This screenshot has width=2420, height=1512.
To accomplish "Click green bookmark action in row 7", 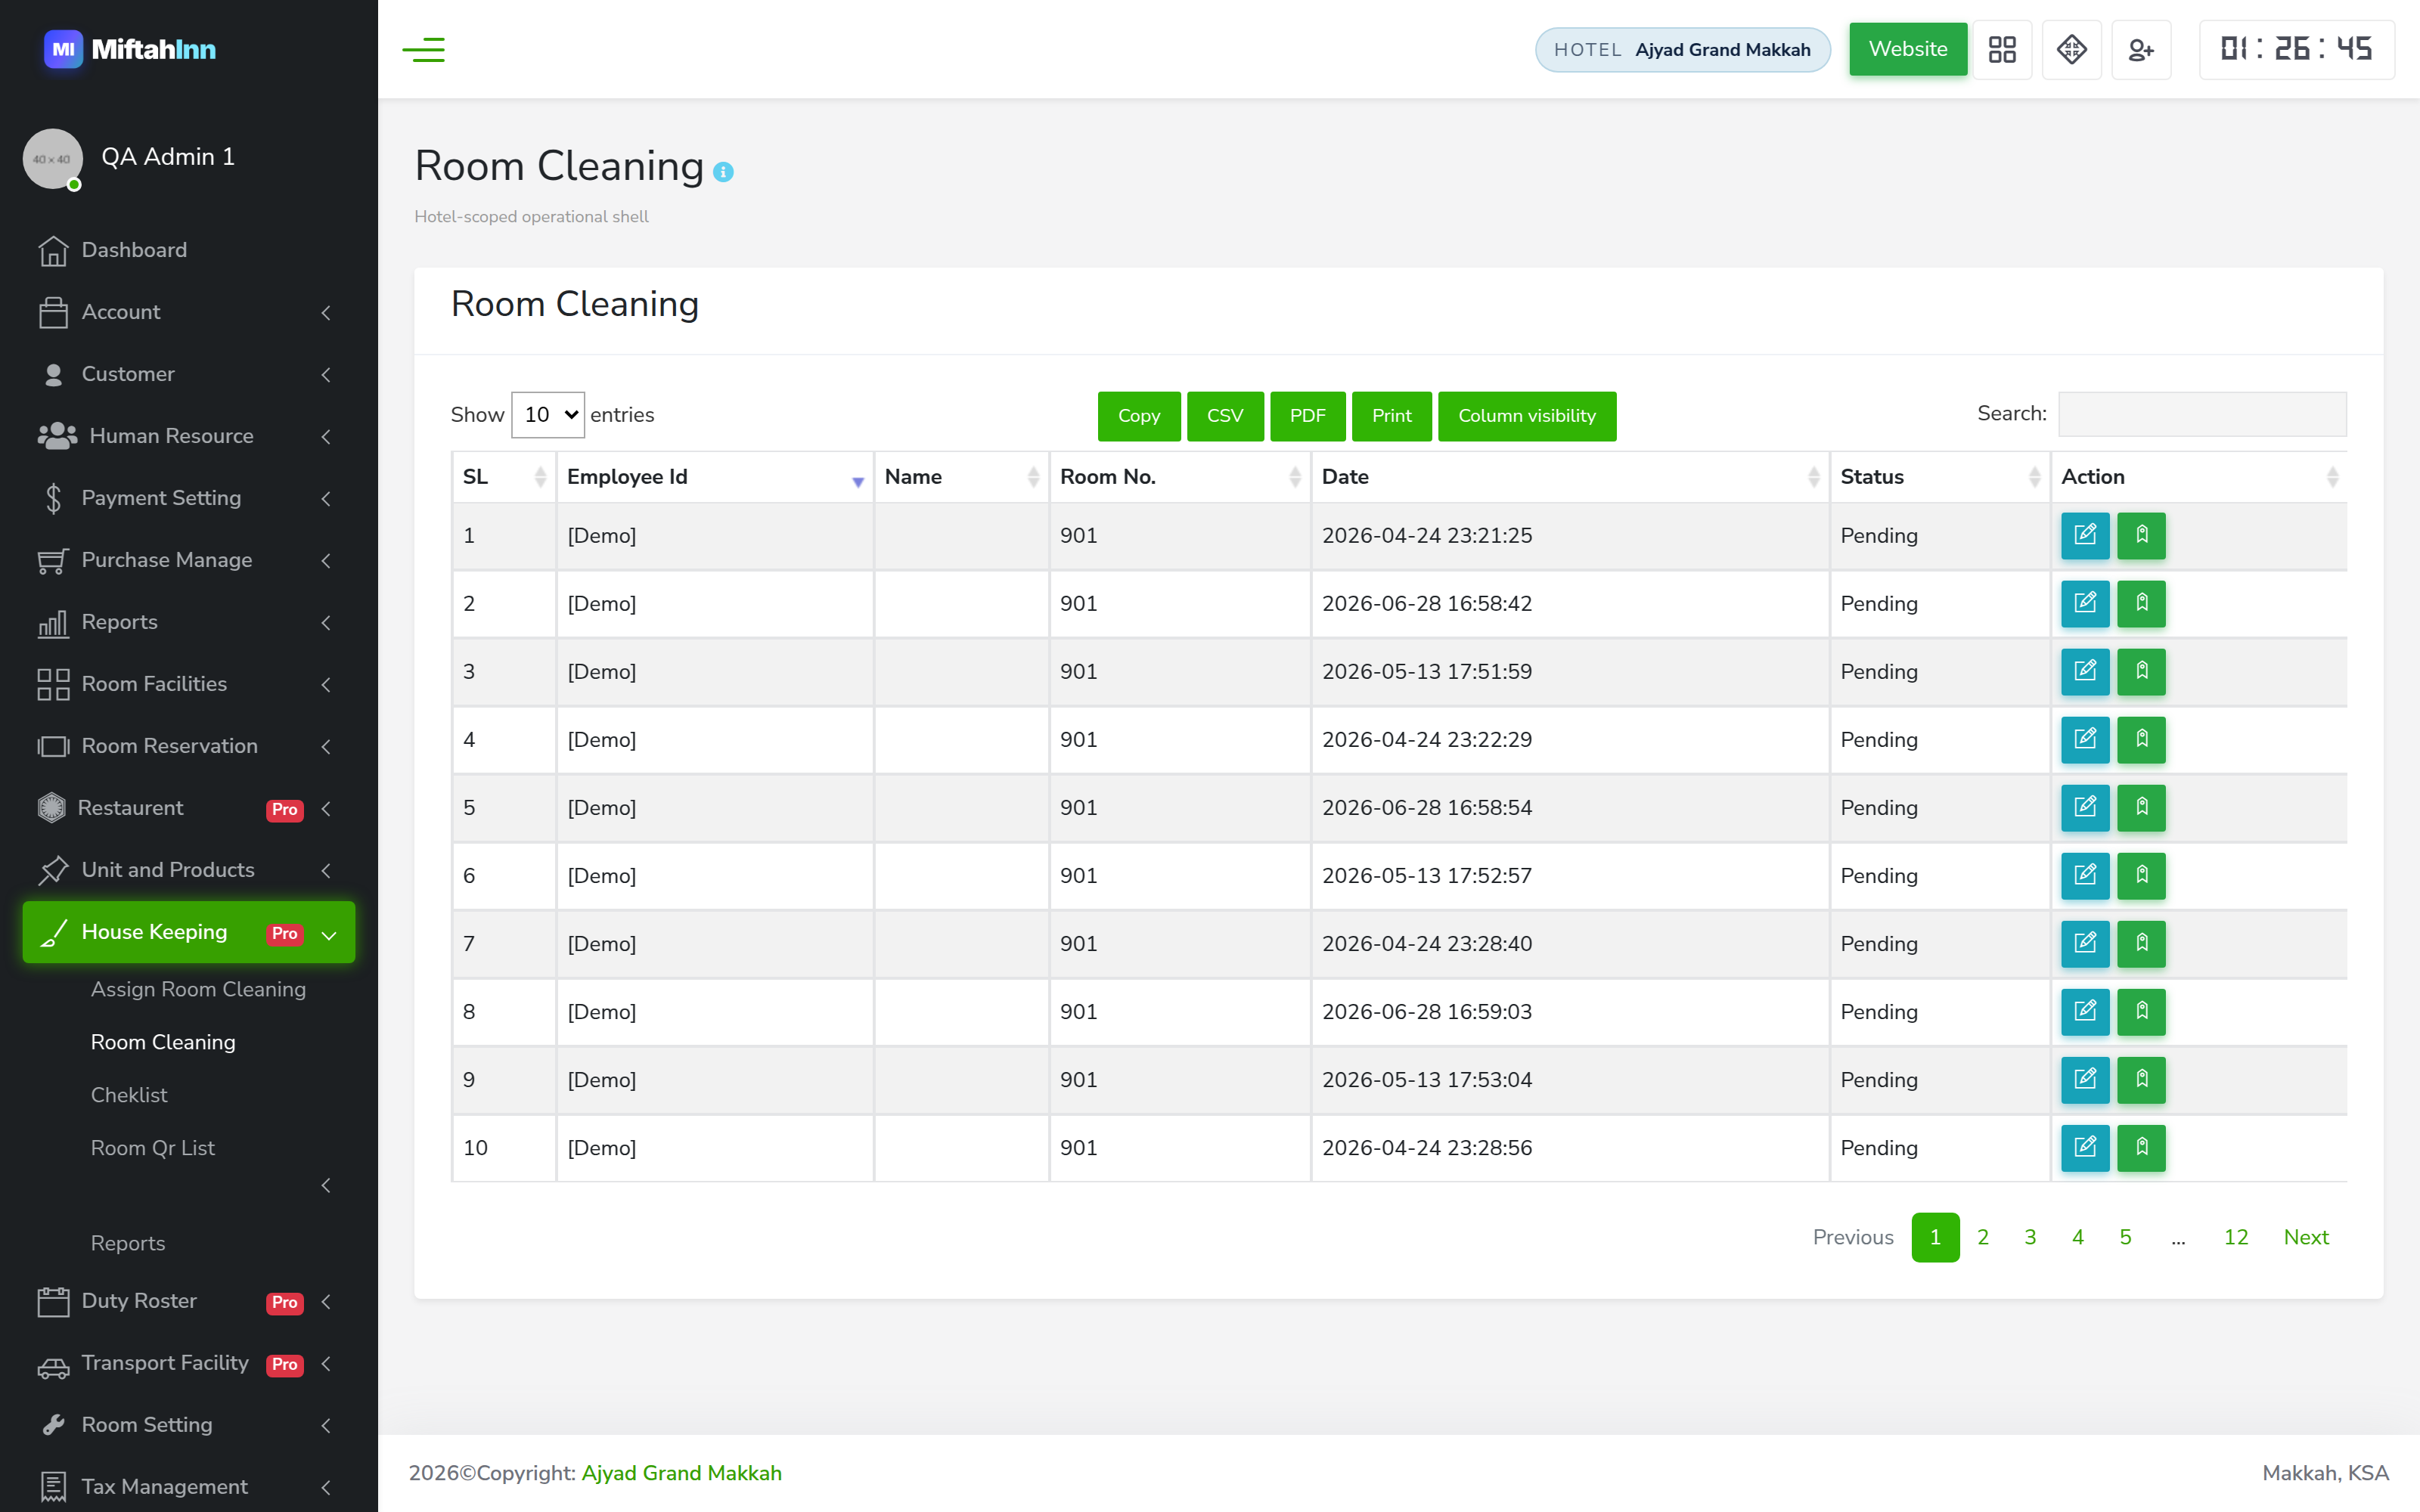I will [2141, 943].
